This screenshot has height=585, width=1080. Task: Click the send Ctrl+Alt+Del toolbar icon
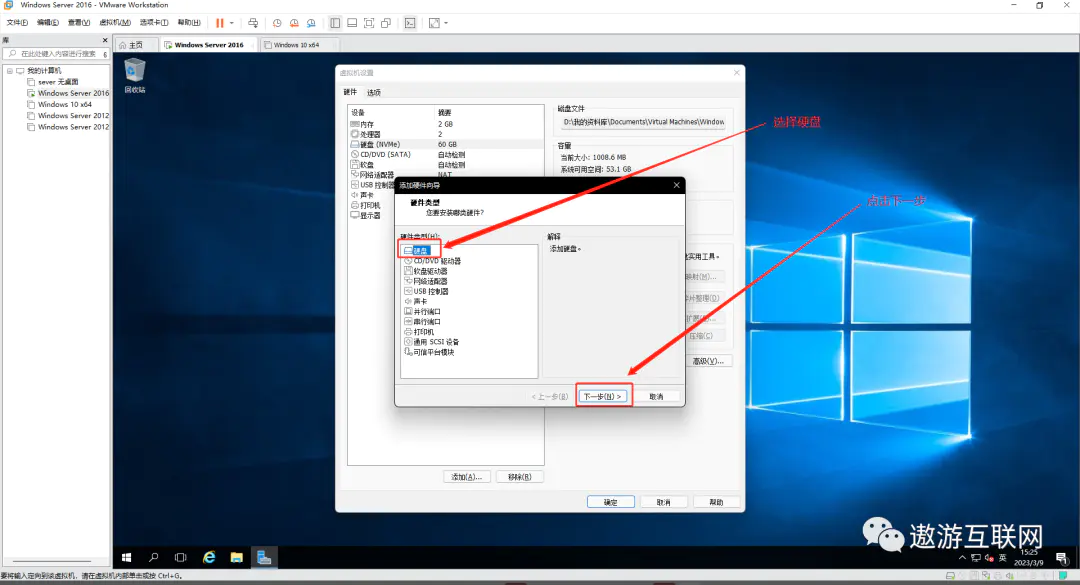pos(253,22)
